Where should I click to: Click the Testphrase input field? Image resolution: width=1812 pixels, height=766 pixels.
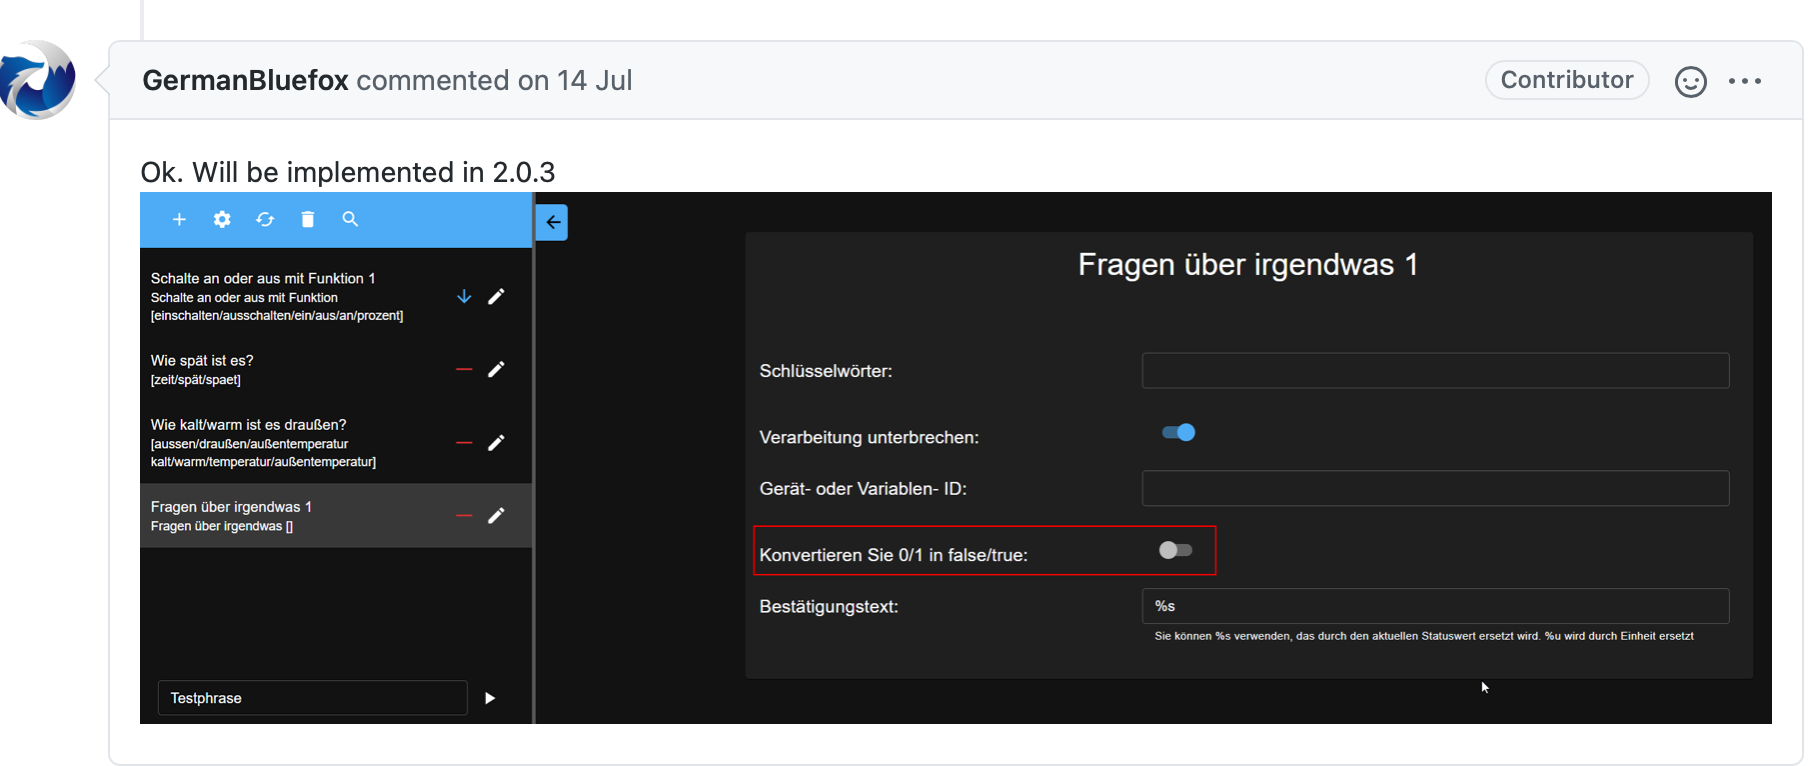[312, 698]
